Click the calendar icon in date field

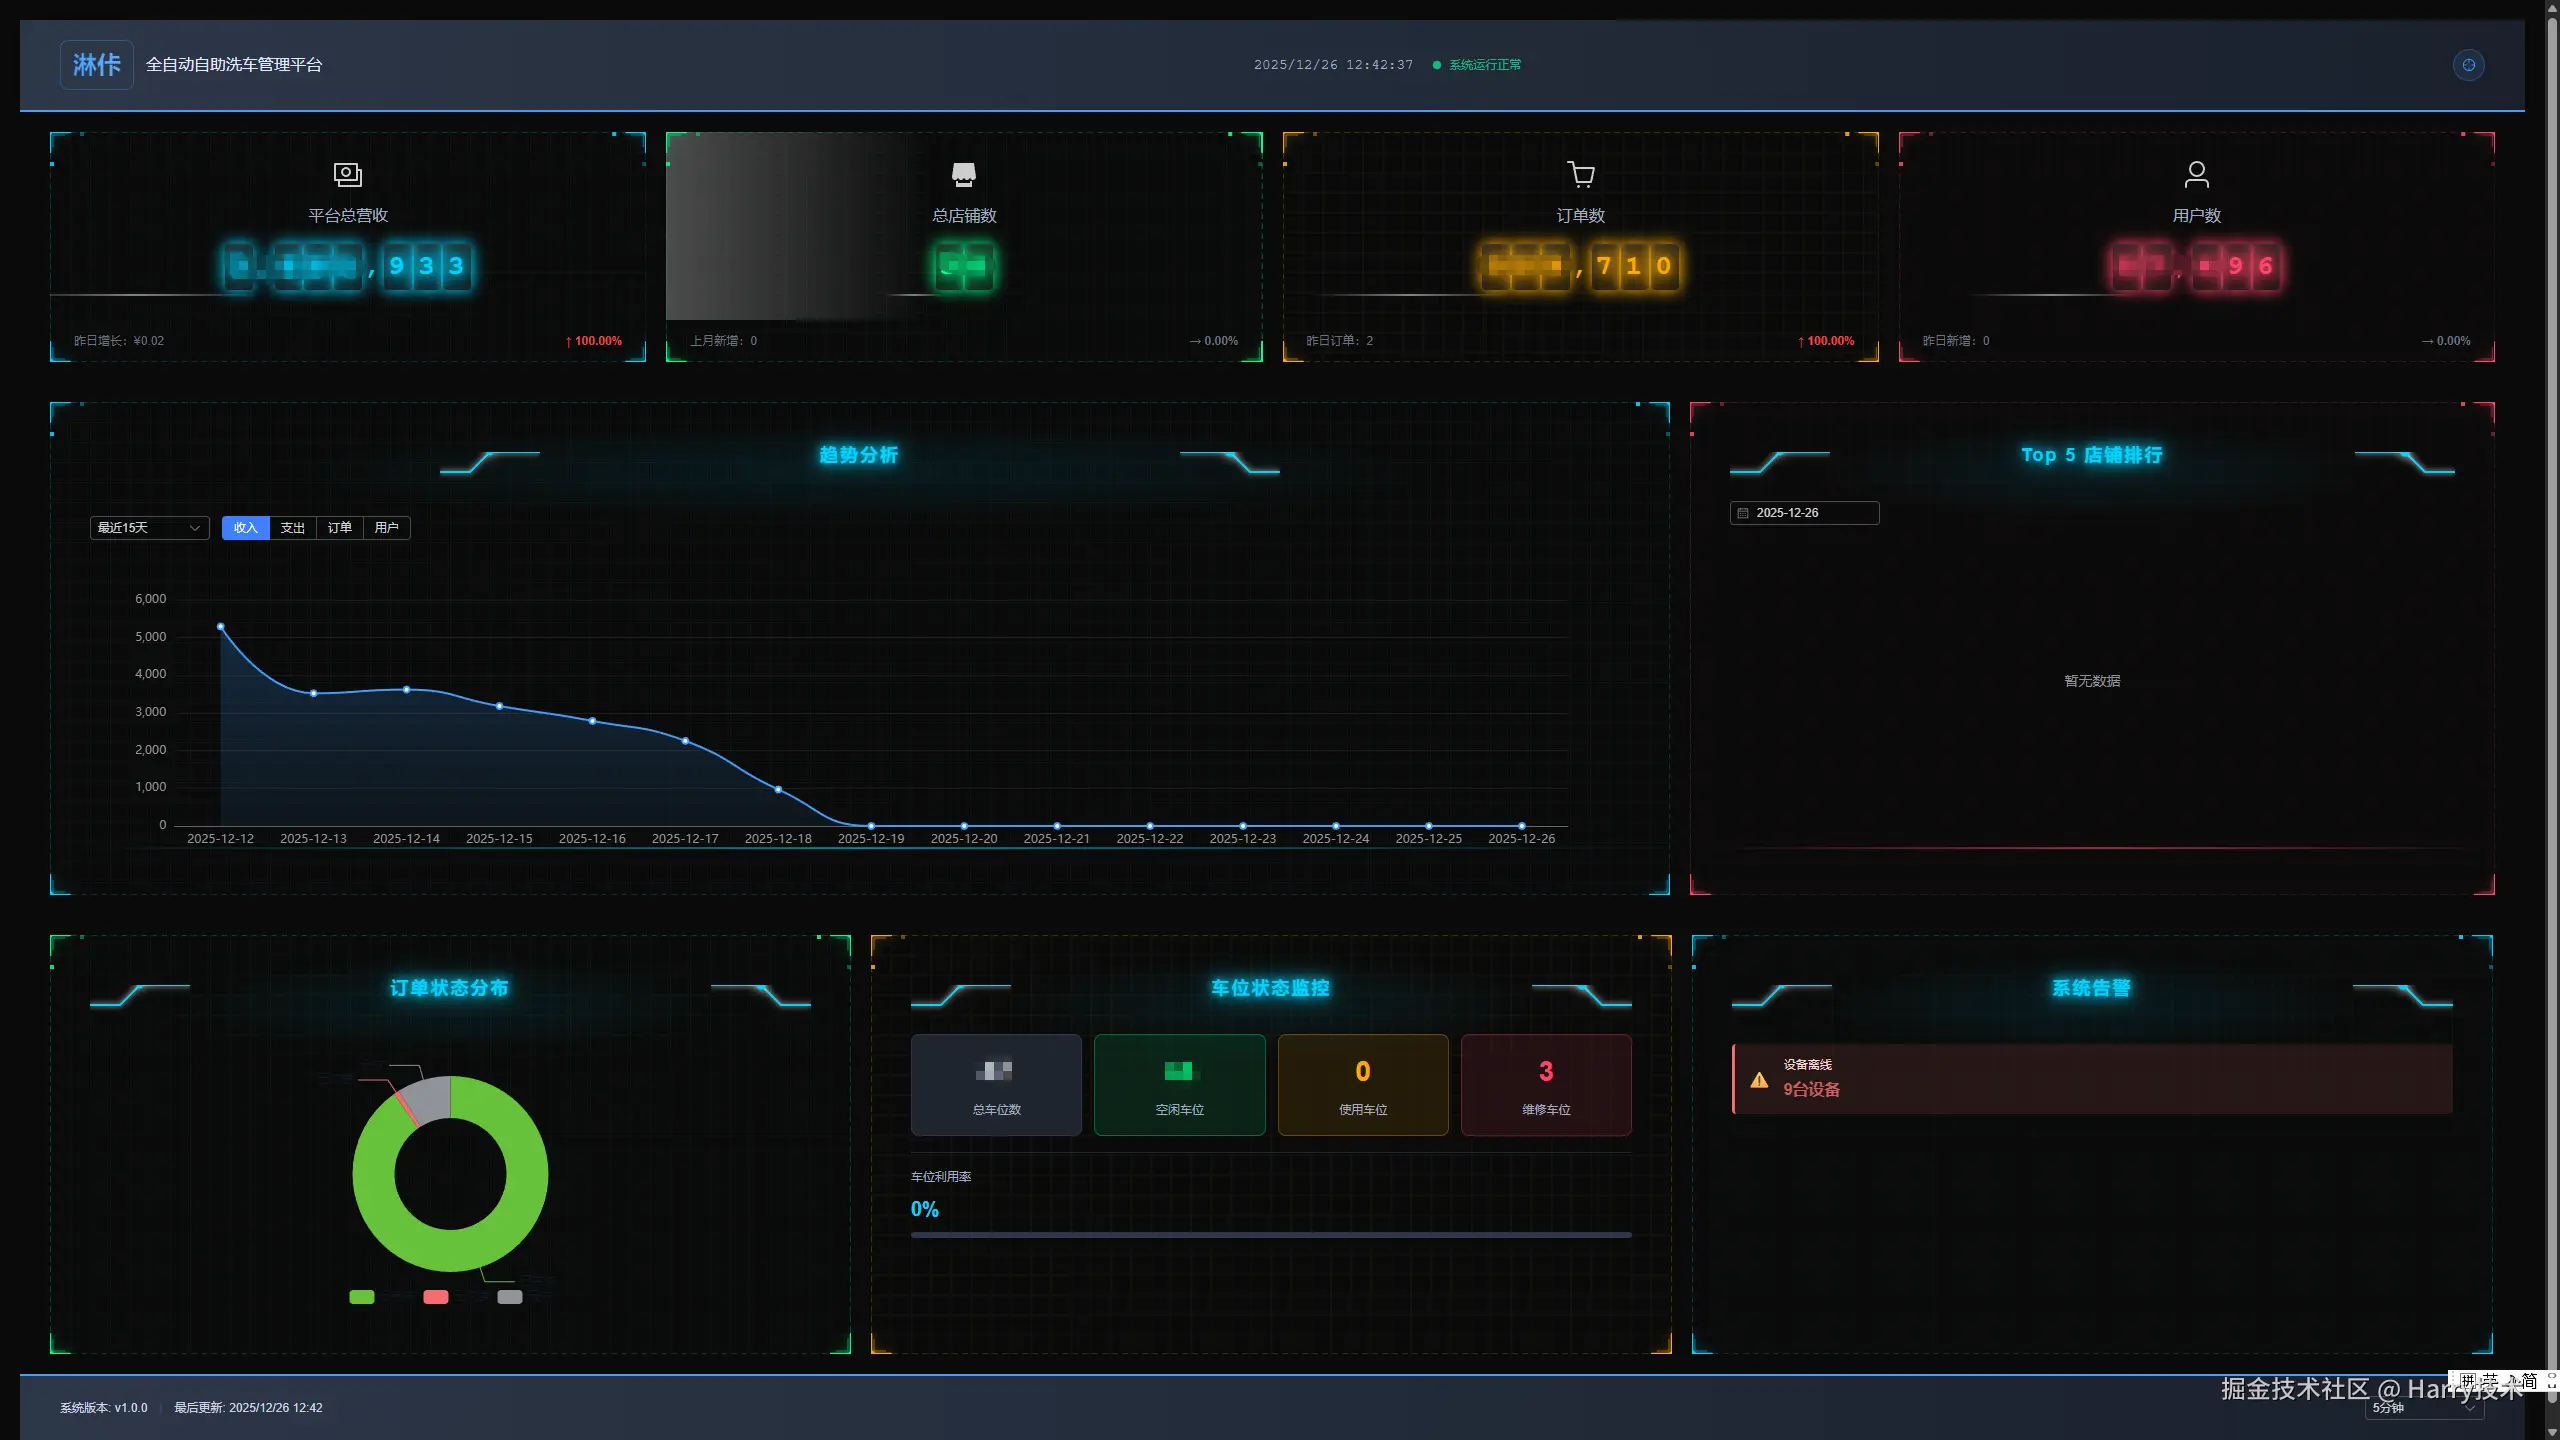tap(1743, 513)
